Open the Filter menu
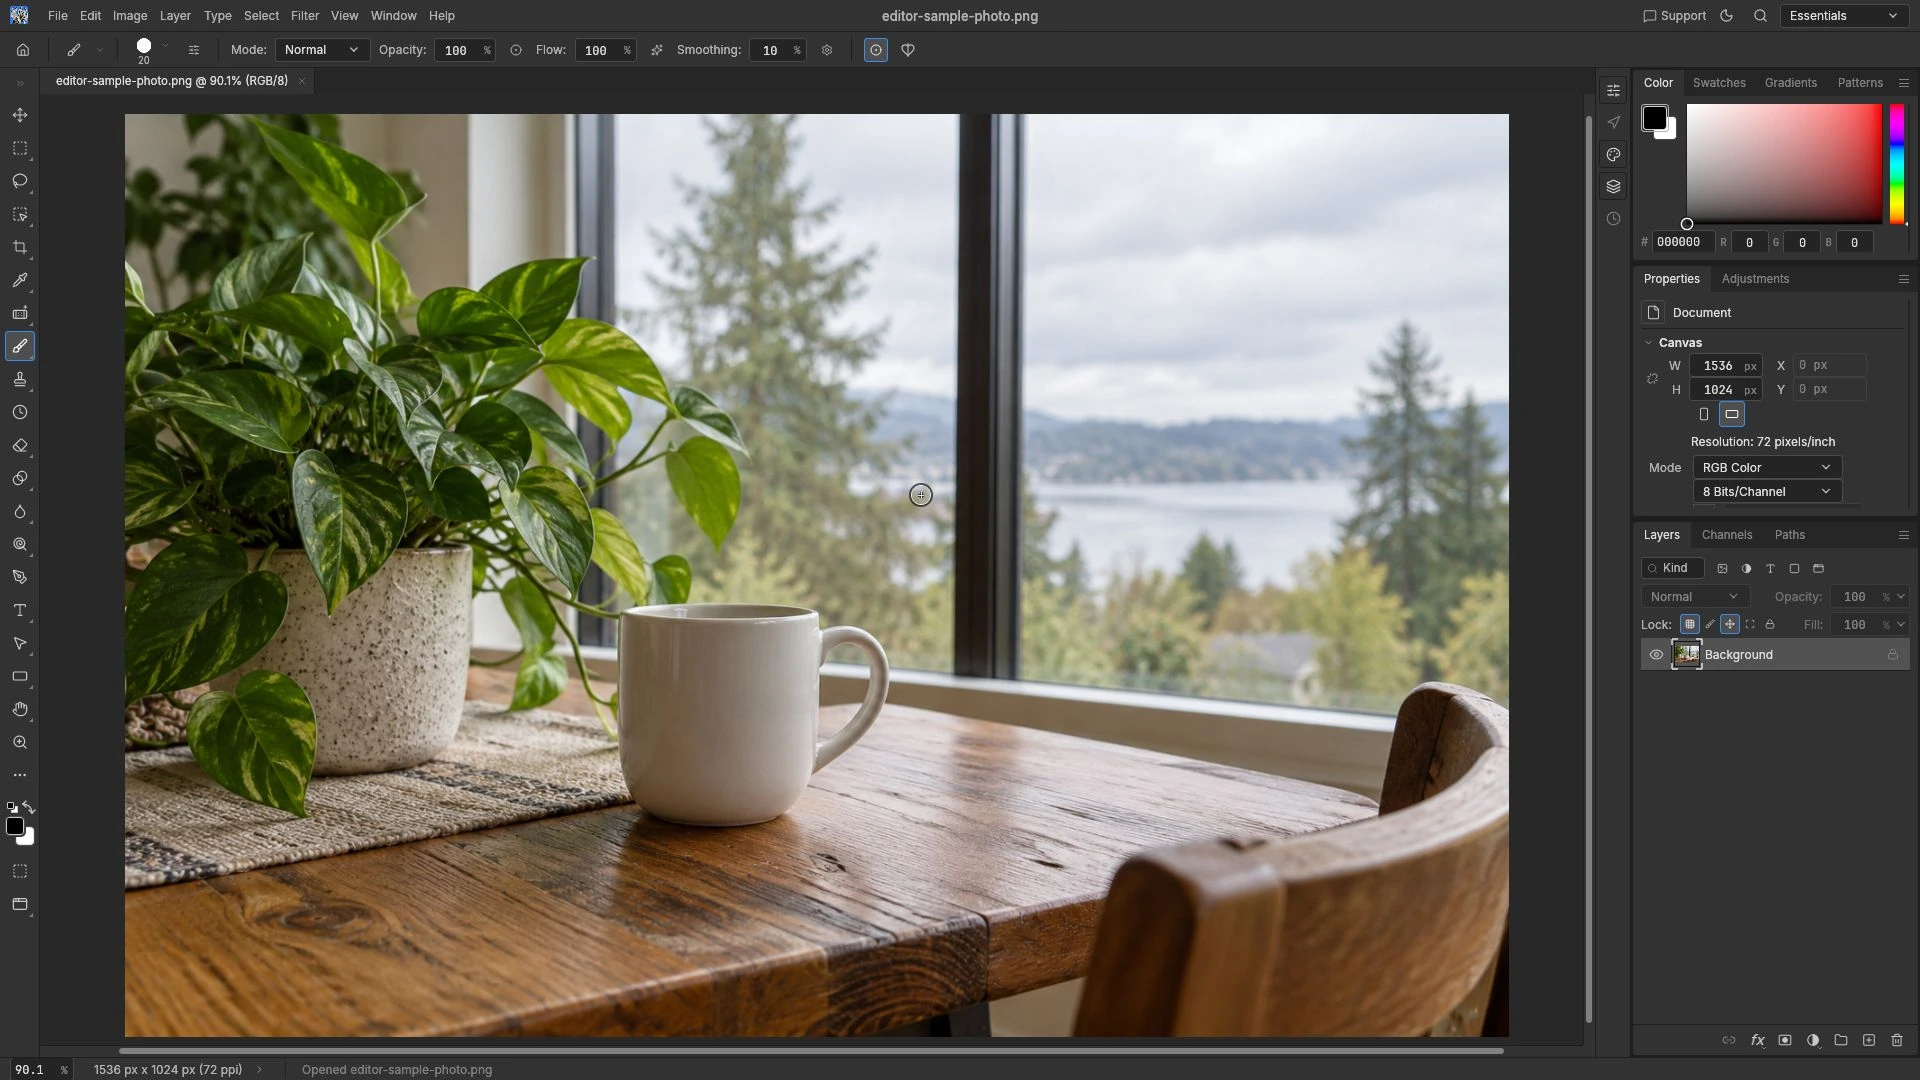 click(x=305, y=16)
